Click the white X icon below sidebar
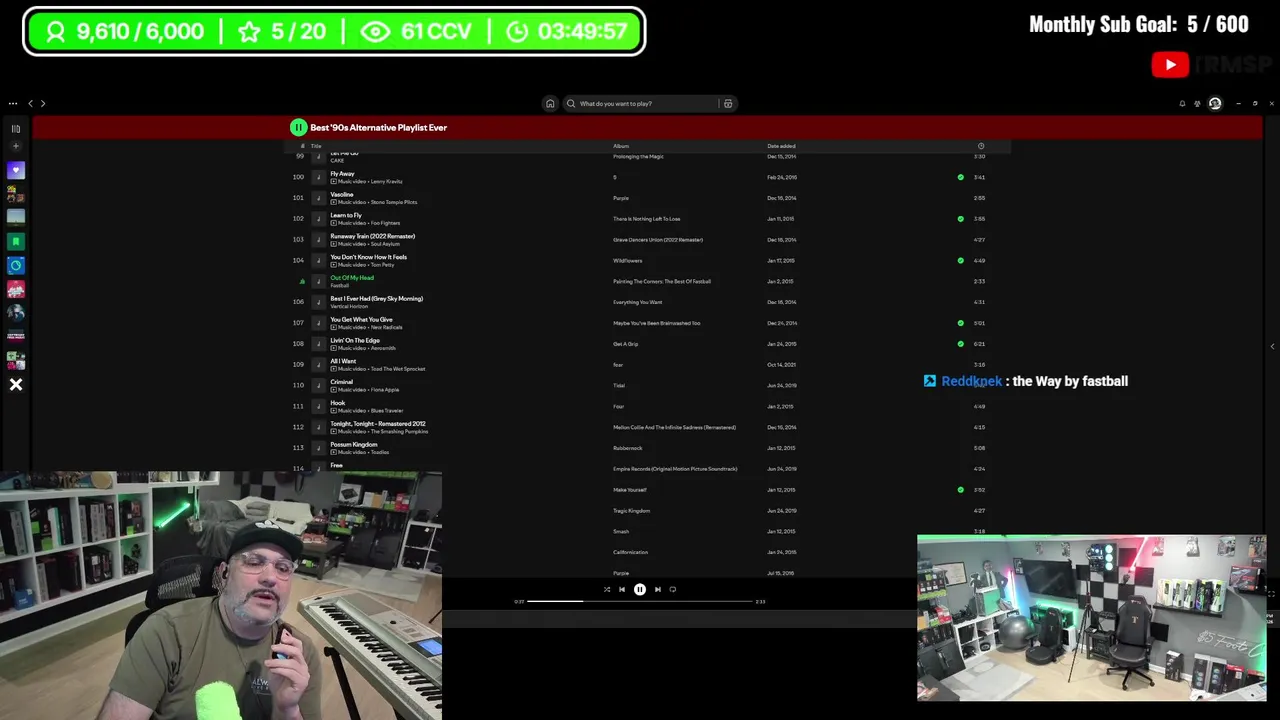 pos(16,384)
